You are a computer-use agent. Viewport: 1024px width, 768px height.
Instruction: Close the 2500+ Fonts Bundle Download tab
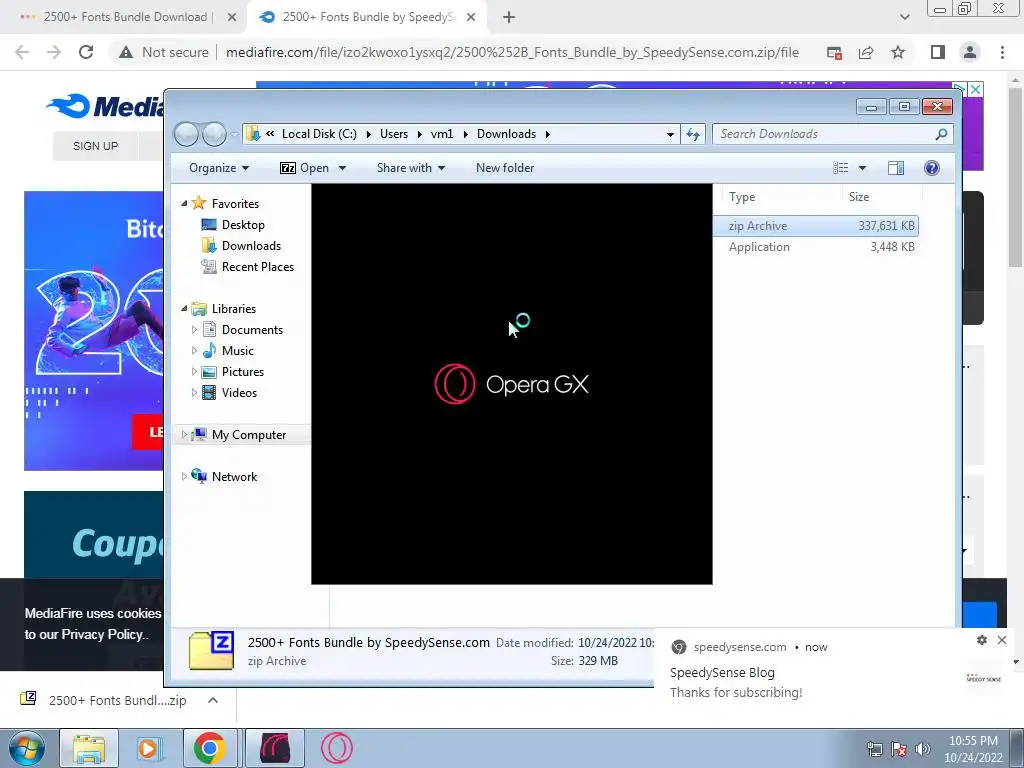(232, 18)
